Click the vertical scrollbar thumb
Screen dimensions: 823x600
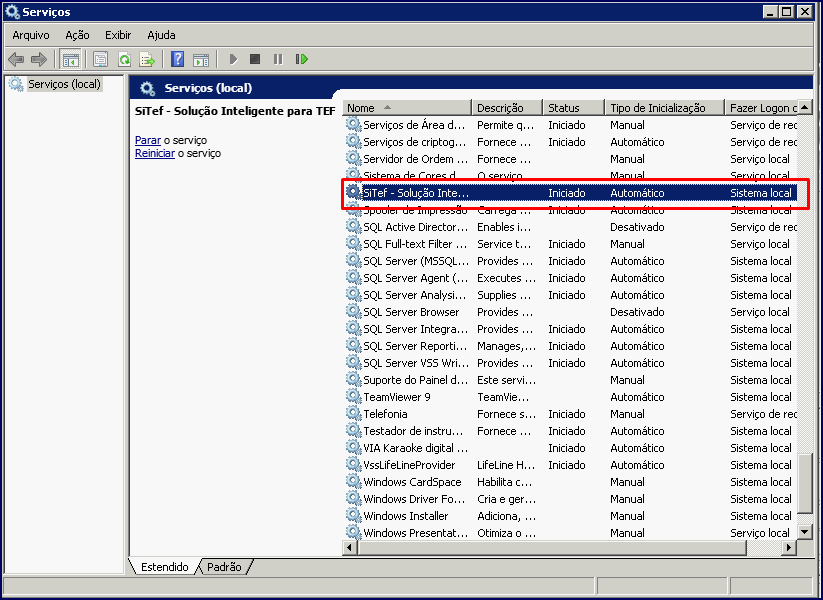[x=805, y=483]
